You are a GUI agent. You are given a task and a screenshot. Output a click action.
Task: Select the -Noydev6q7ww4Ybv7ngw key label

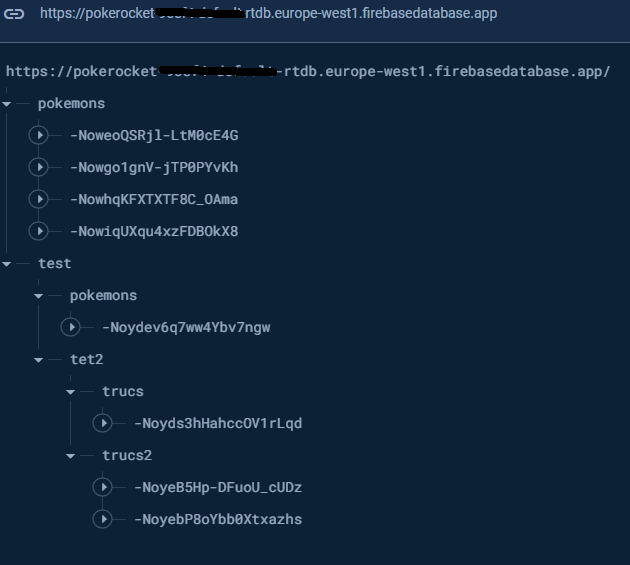coord(186,327)
